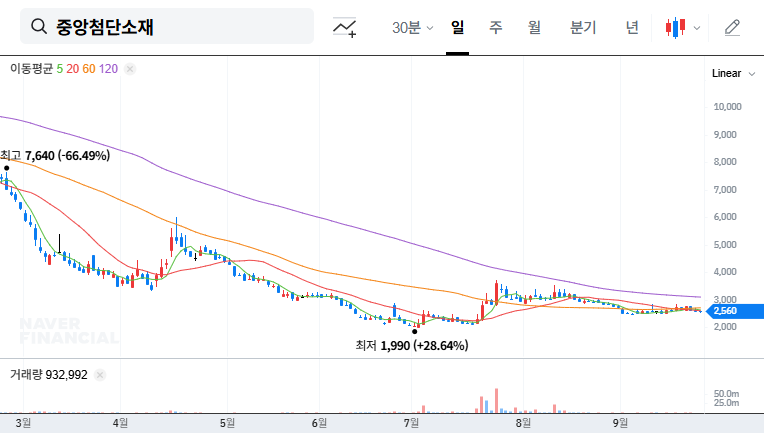Open the Linear scale dropdown

733,74
